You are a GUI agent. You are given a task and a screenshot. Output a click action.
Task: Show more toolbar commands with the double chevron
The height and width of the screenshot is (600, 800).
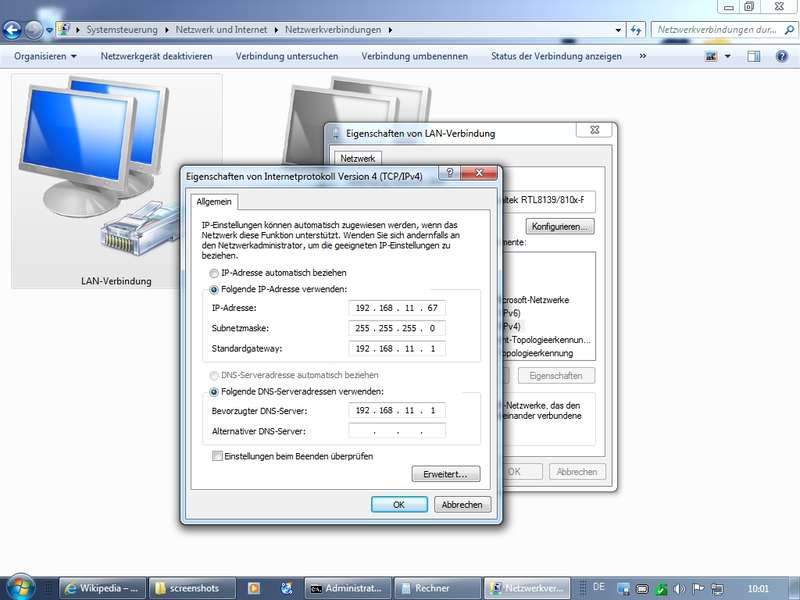tap(642, 56)
